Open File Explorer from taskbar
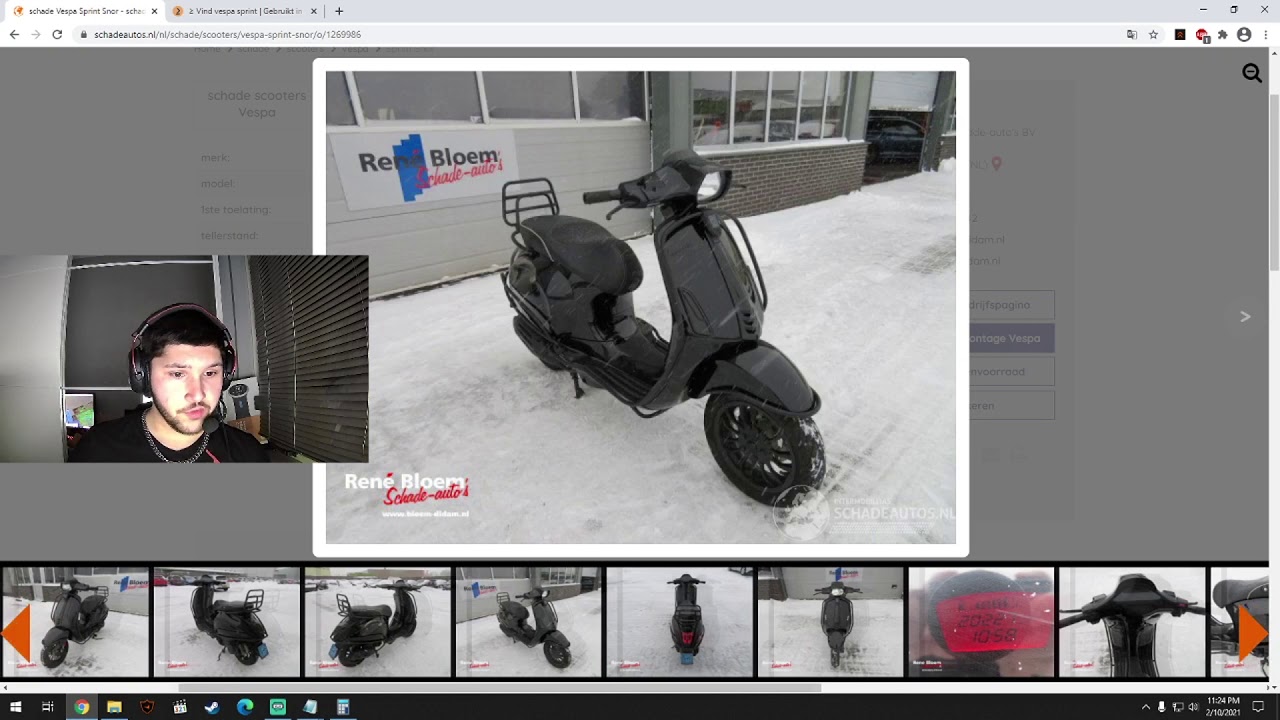Viewport: 1280px width, 720px height. 114,707
